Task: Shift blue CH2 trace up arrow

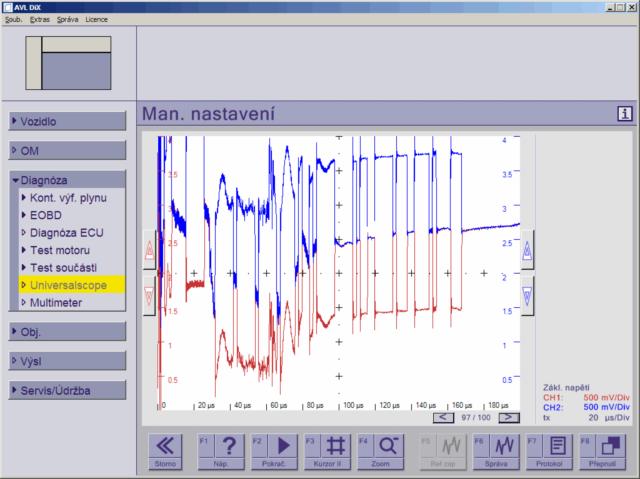Action: (x=527, y=249)
